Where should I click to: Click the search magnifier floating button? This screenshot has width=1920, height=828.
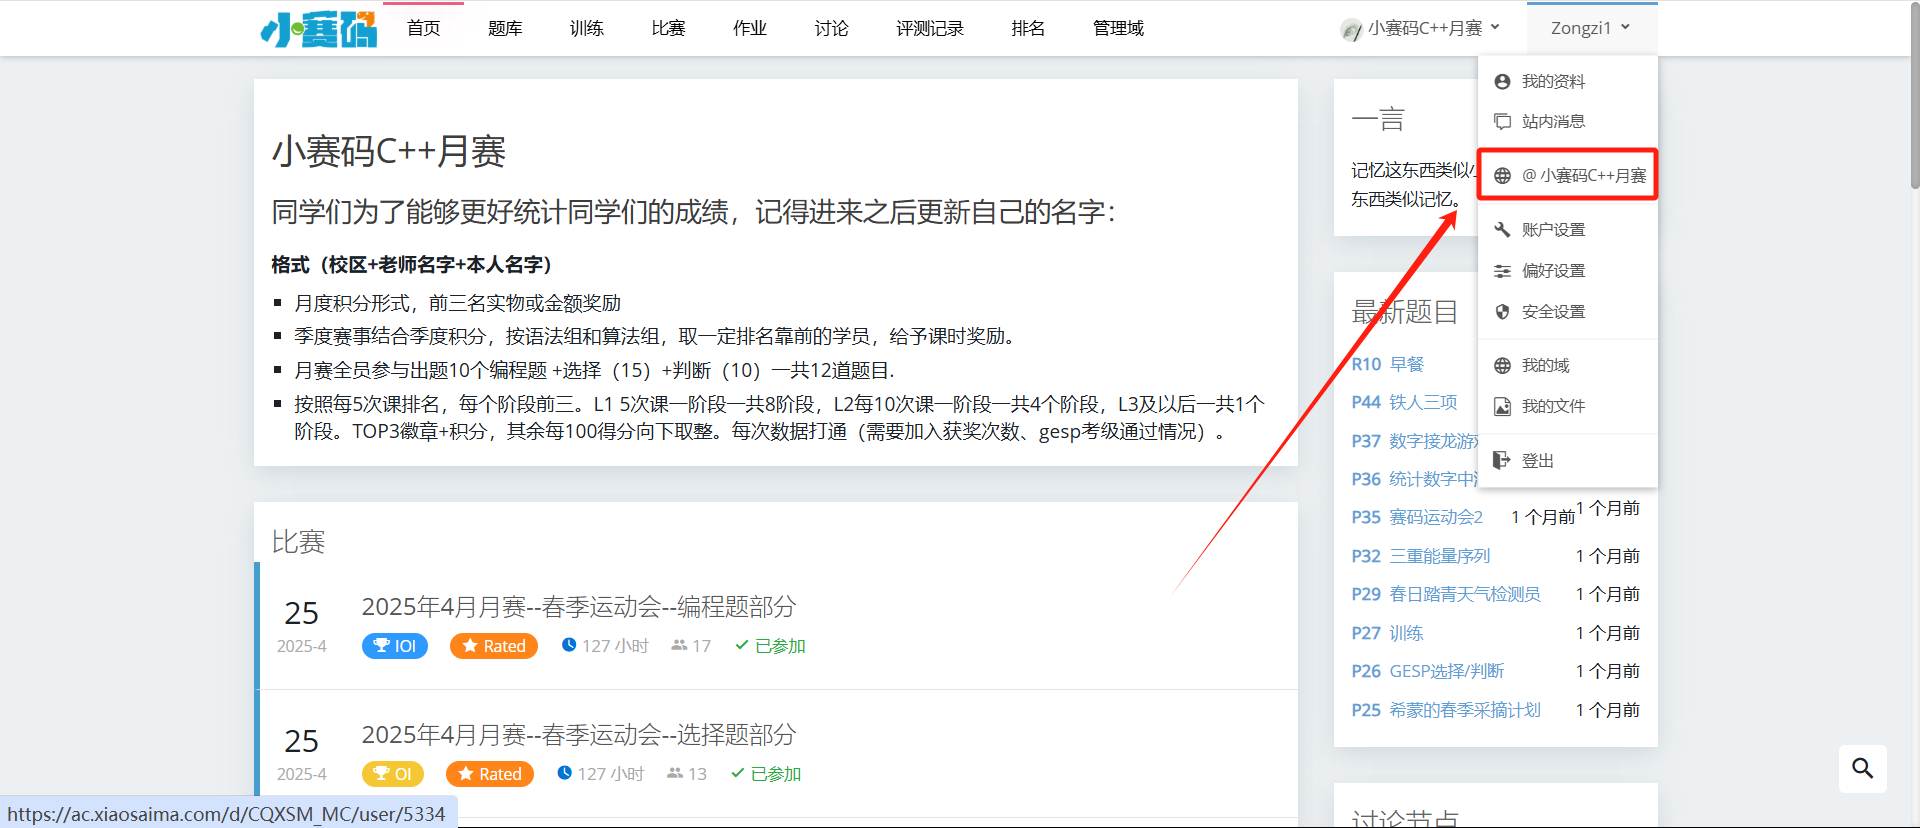point(1862,768)
